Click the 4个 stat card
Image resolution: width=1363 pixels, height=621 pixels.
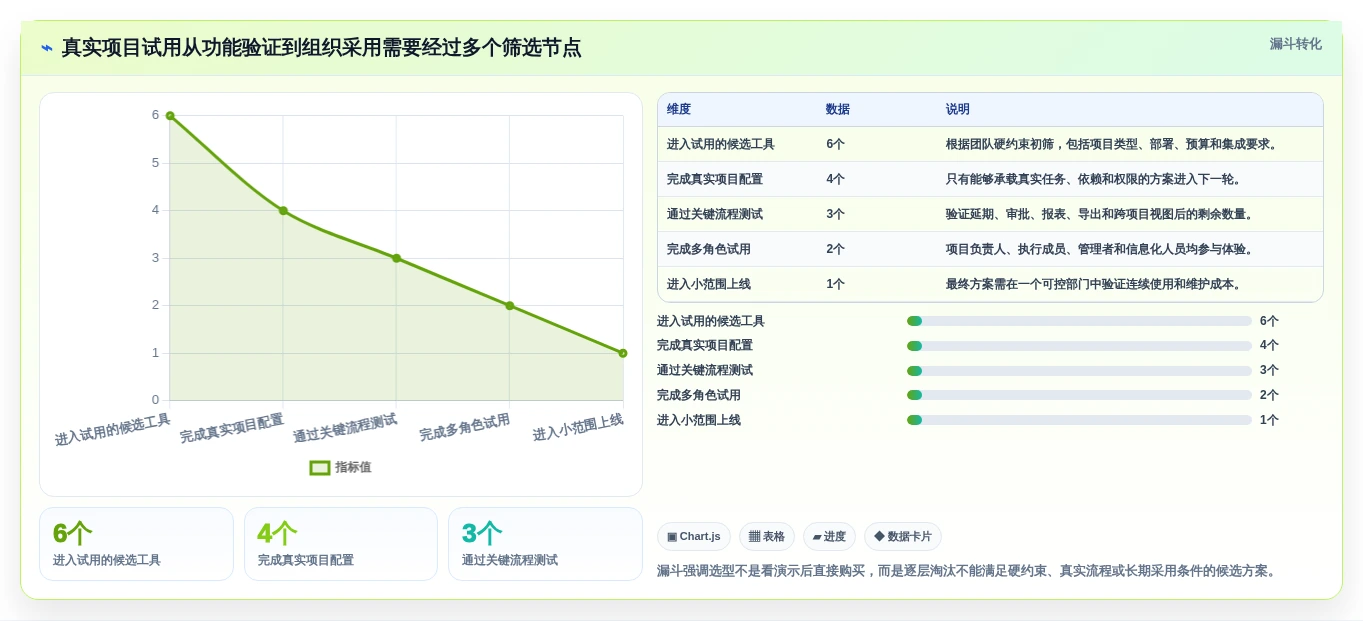point(341,544)
